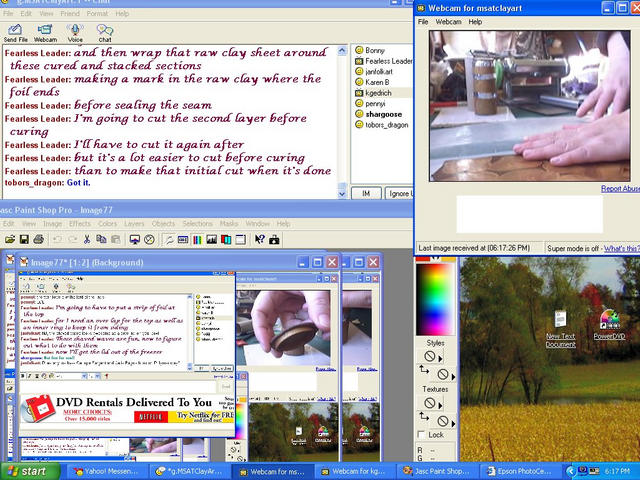Select user Bonny in chat list

(375, 50)
